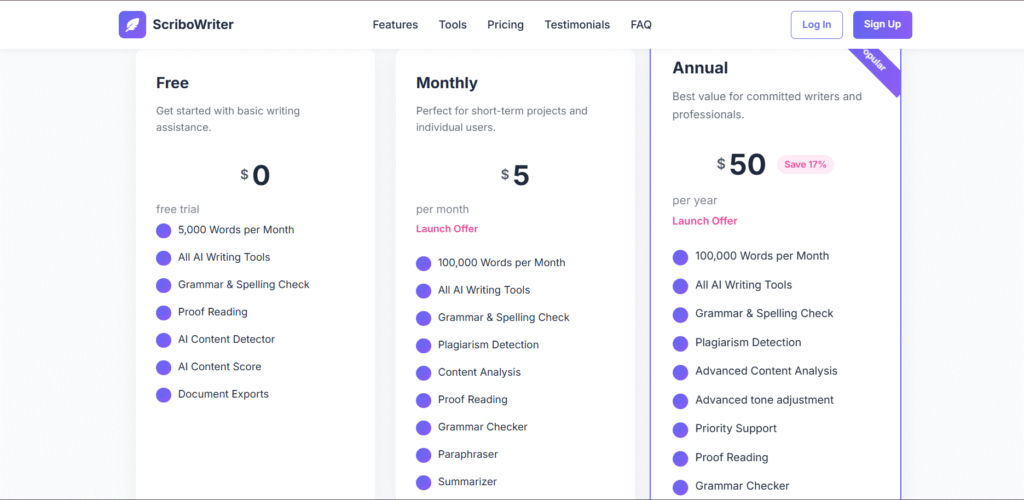The image size is (1024, 500).
Task: Click bullet icon beside Monthly plan's Plagiarism Detection
Action: 424,346
